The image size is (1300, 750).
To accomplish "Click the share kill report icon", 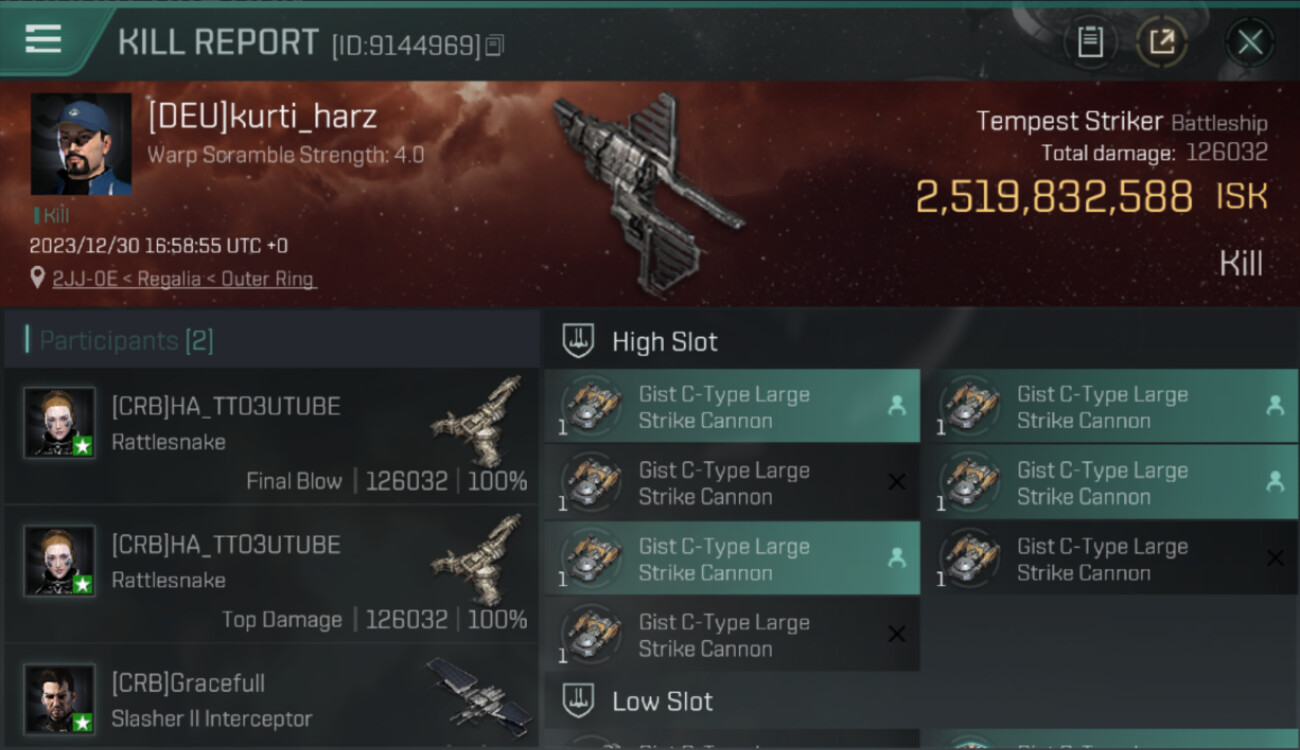I will (x=1162, y=42).
